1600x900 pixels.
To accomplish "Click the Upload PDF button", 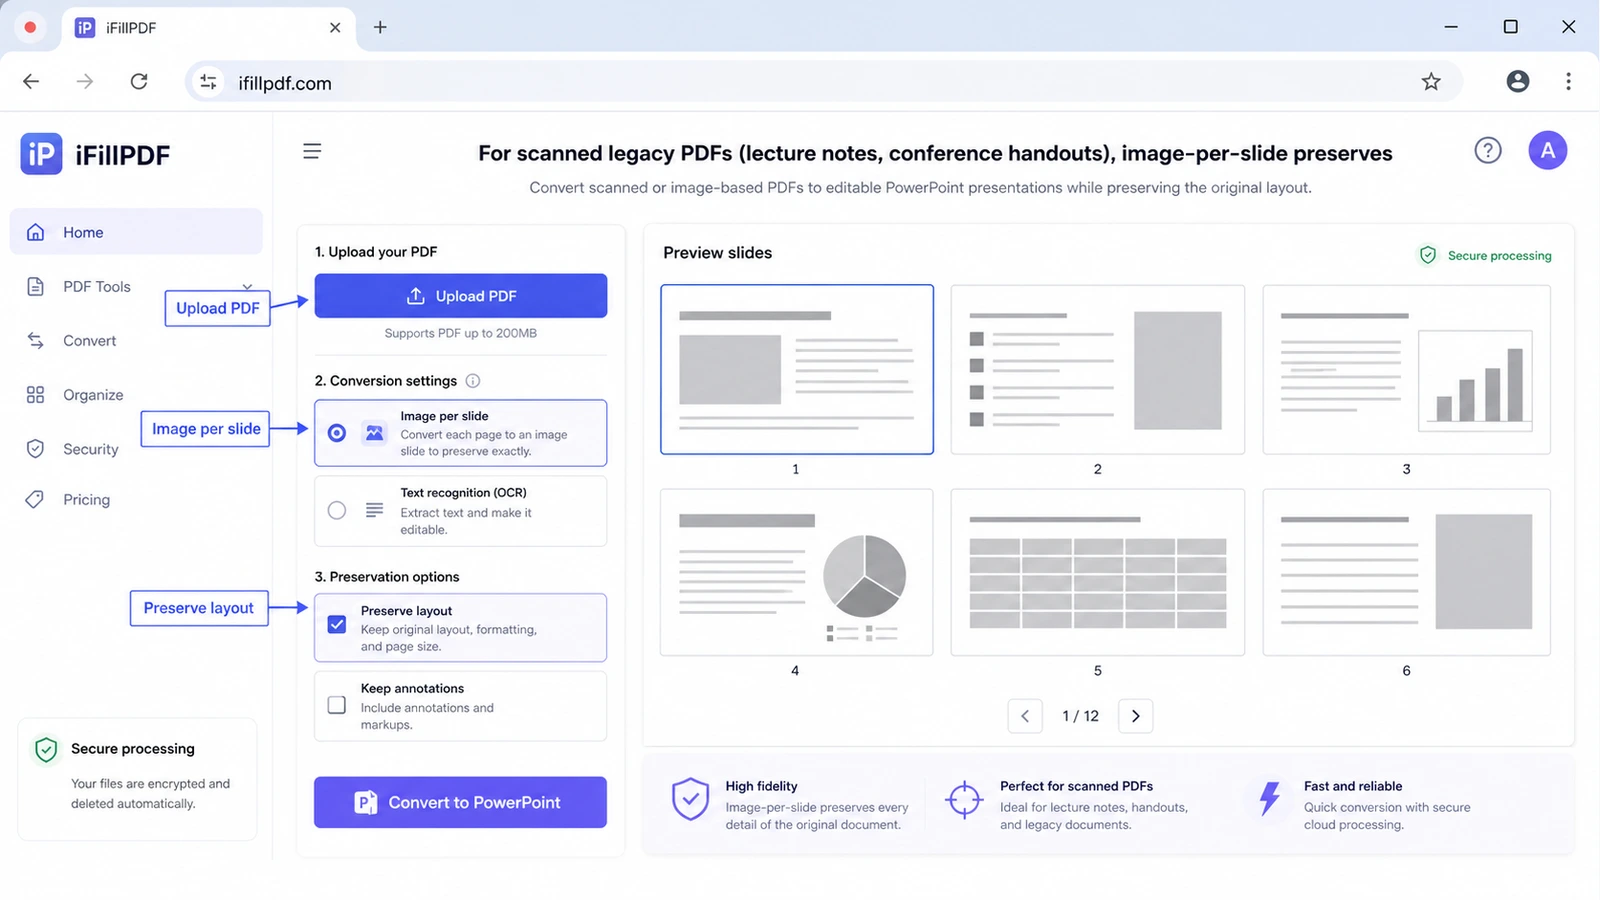I will 461,296.
